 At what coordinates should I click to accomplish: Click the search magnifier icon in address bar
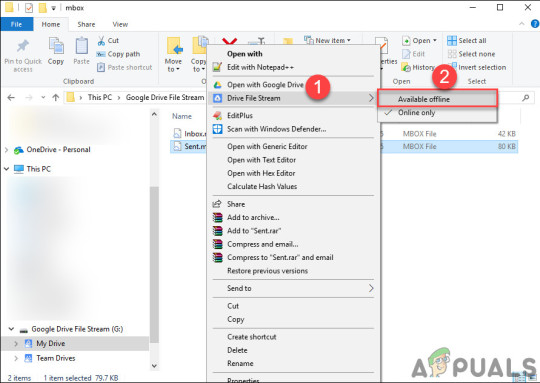pos(525,98)
